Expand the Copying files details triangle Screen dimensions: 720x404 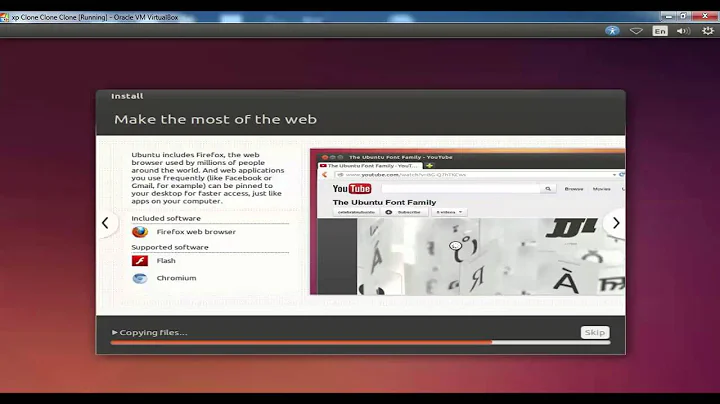tap(114, 332)
